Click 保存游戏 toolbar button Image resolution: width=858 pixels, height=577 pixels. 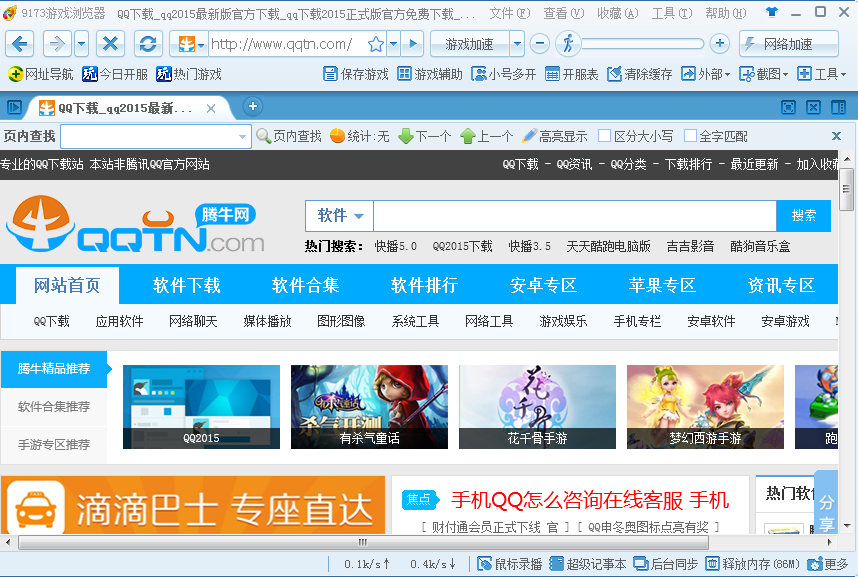356,74
